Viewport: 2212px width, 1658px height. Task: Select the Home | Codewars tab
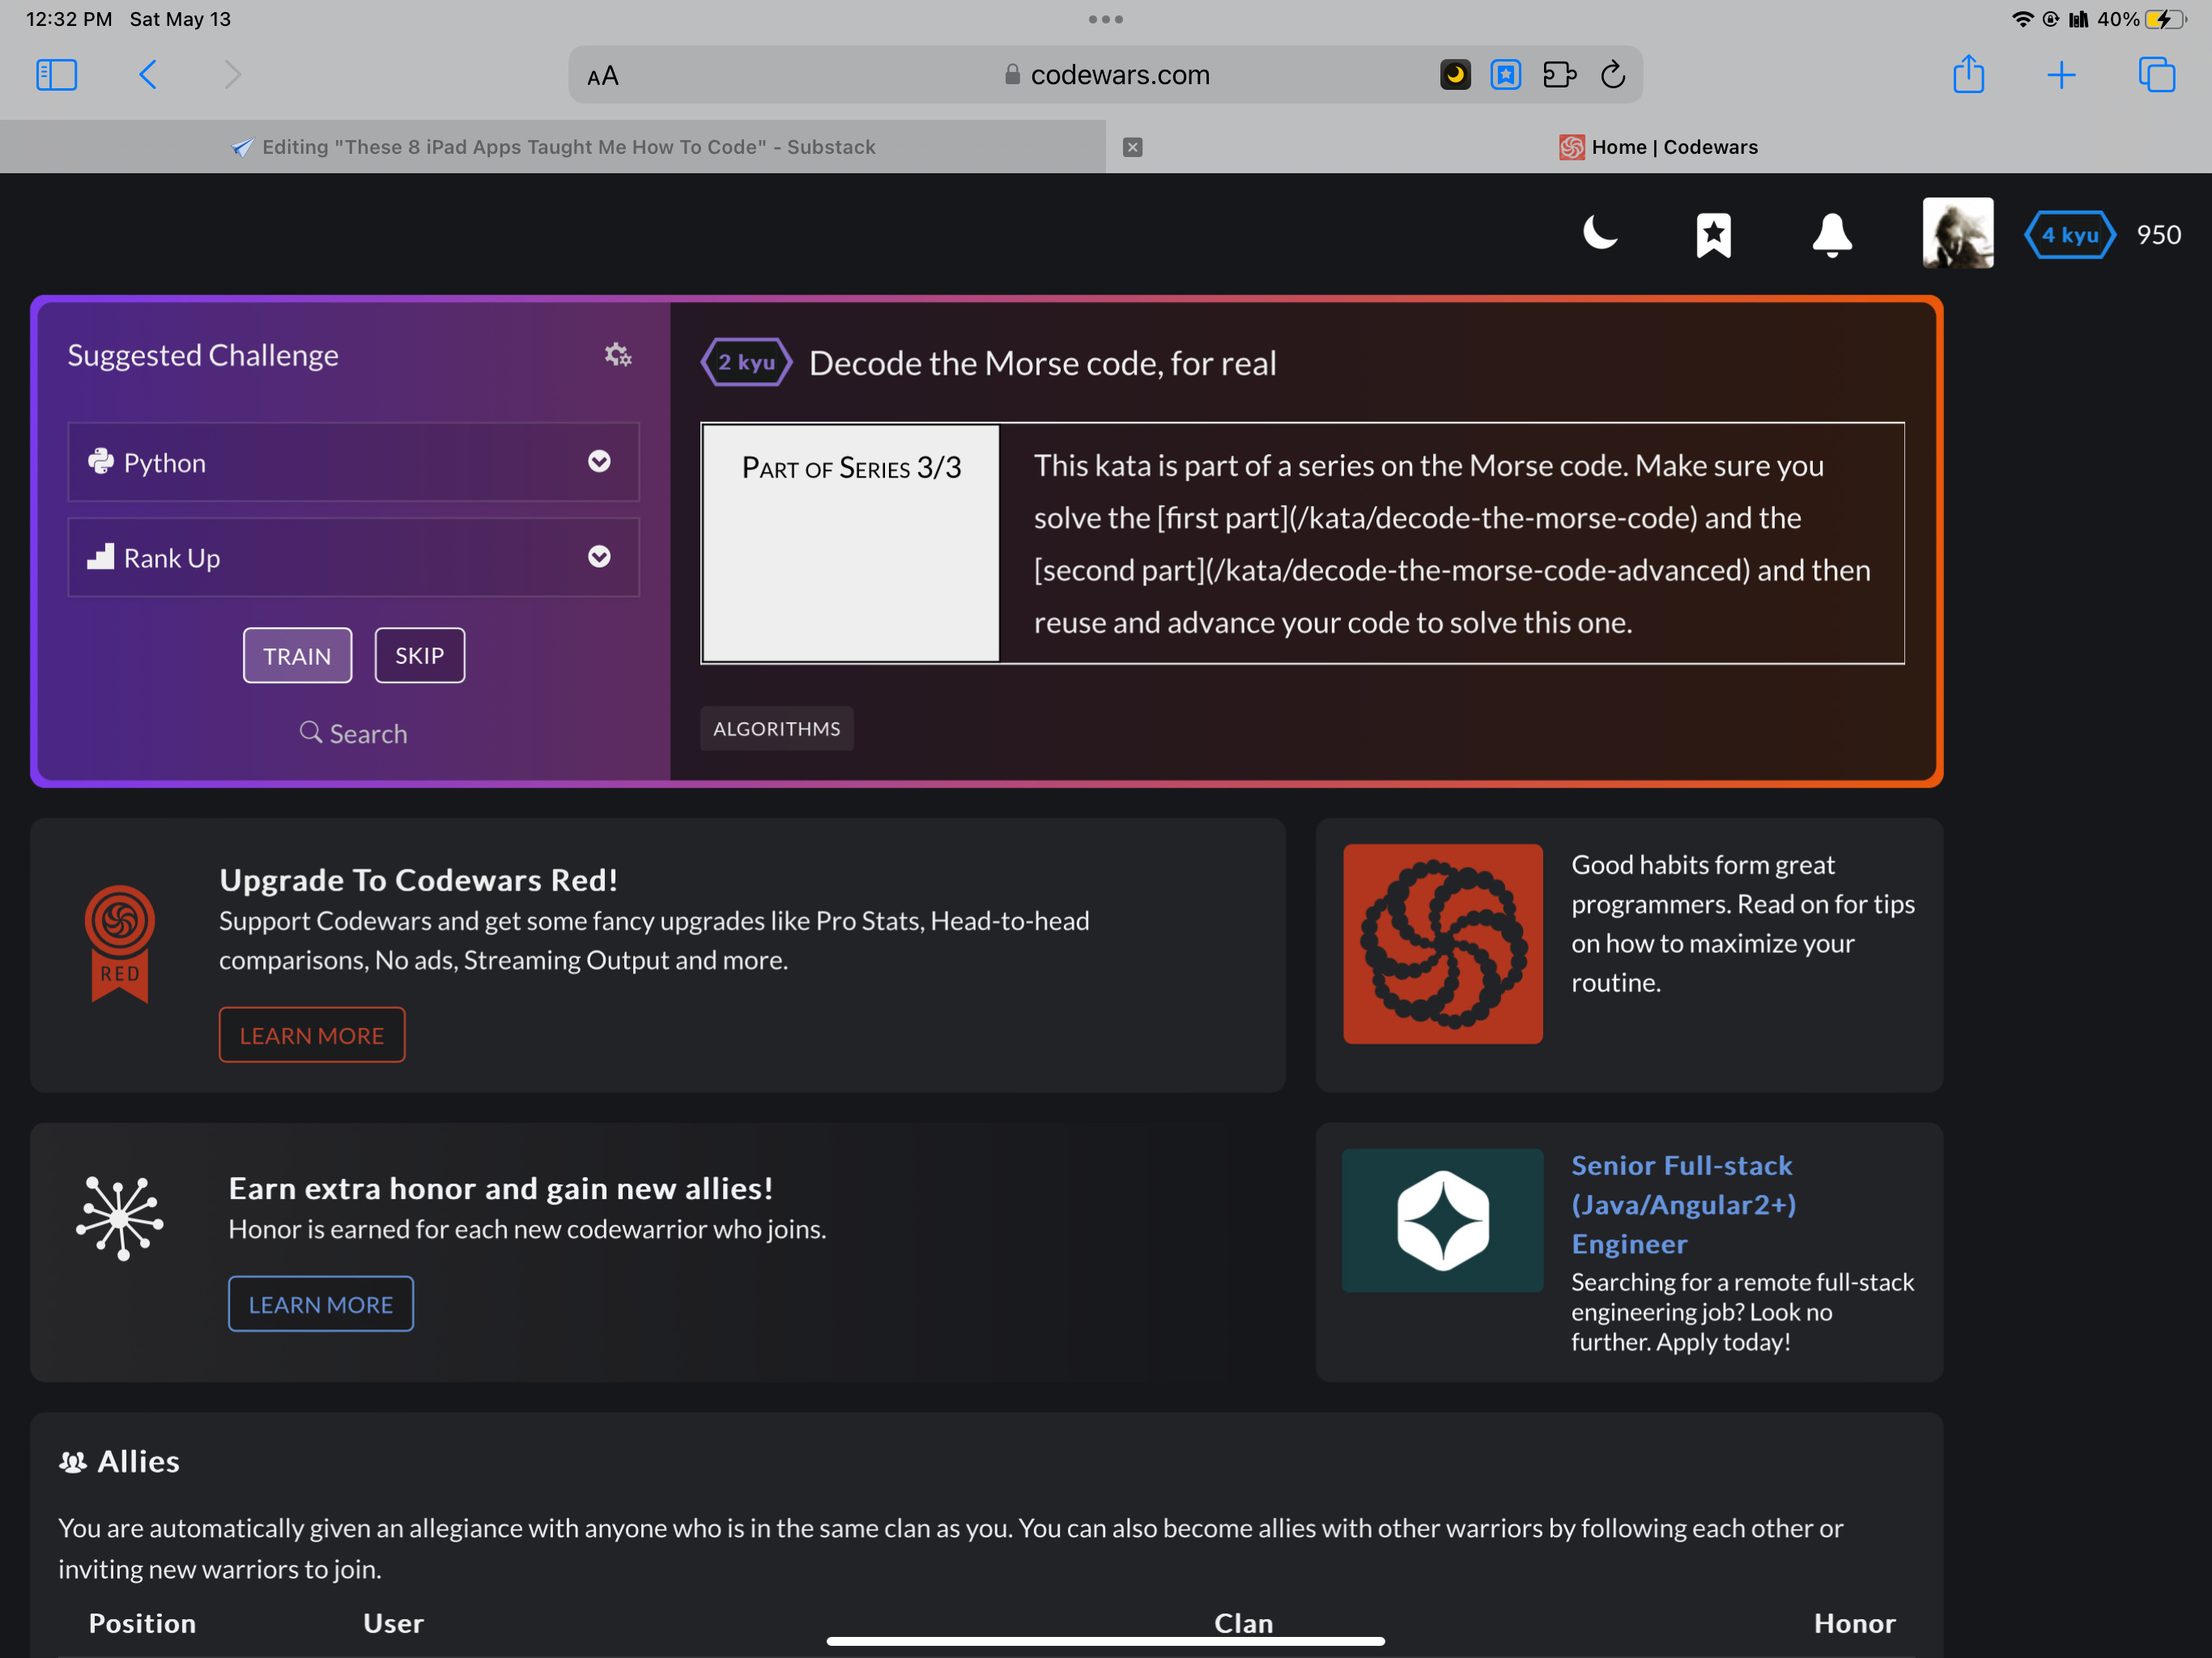tap(1659, 147)
